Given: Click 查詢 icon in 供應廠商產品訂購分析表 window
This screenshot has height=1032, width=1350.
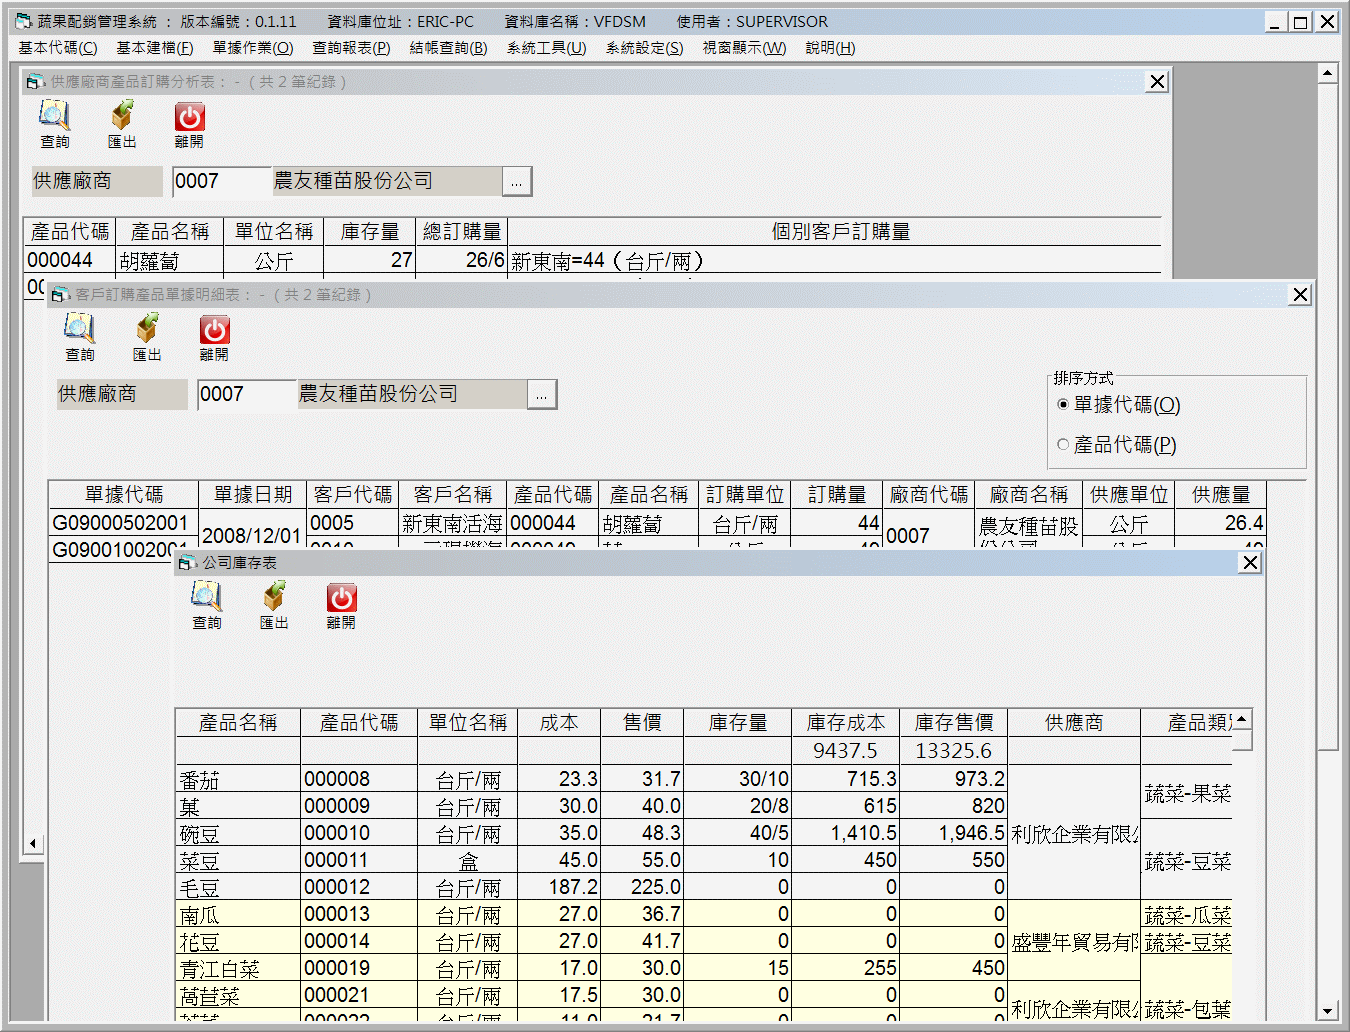Looking at the screenshot, I should click(55, 124).
